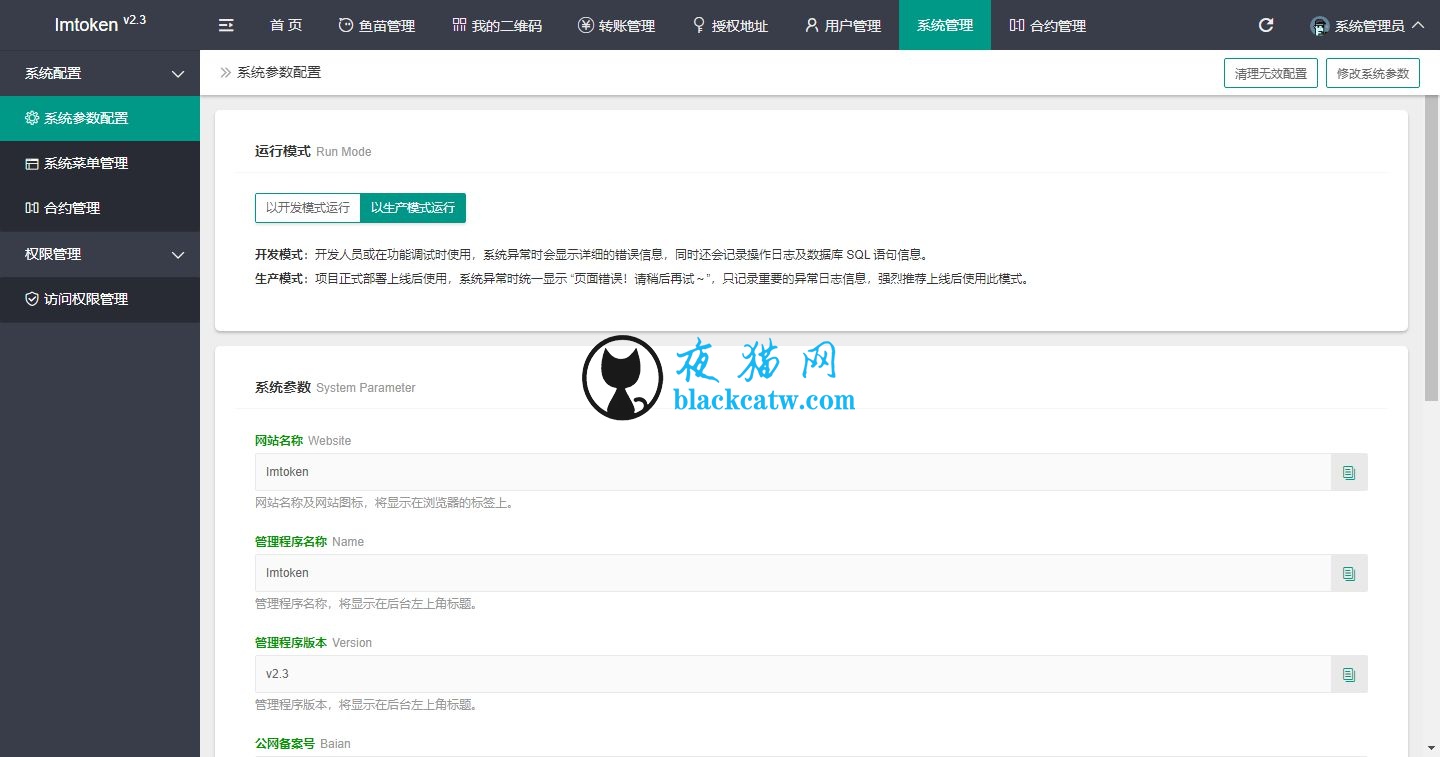
Task: Click the bulb icon beside 授权地址
Action: coord(699,25)
